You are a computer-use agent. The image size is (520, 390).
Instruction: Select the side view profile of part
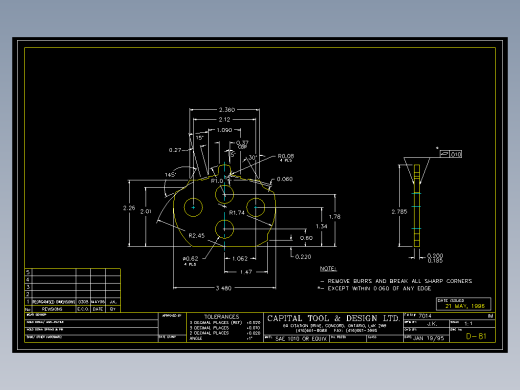[417, 205]
